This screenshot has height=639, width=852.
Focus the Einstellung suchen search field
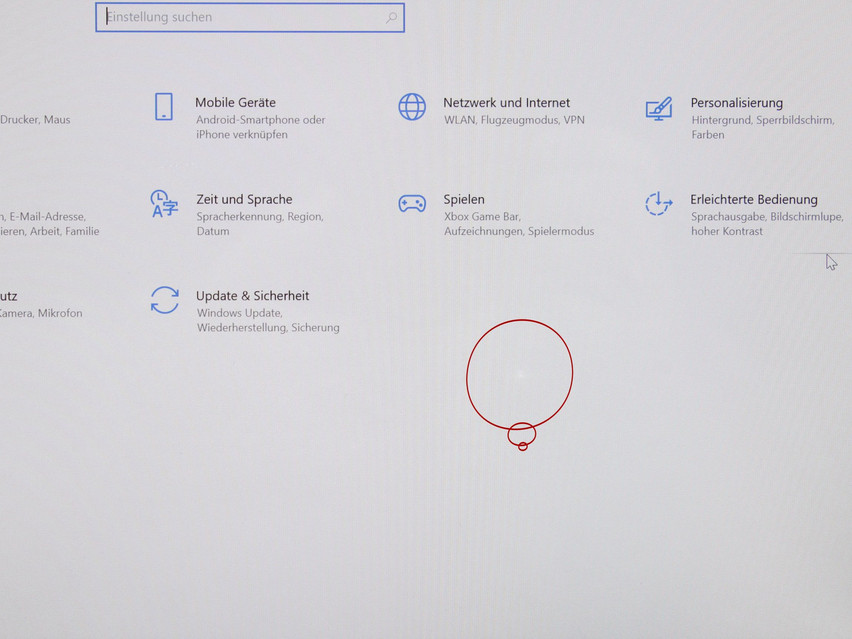240,18
